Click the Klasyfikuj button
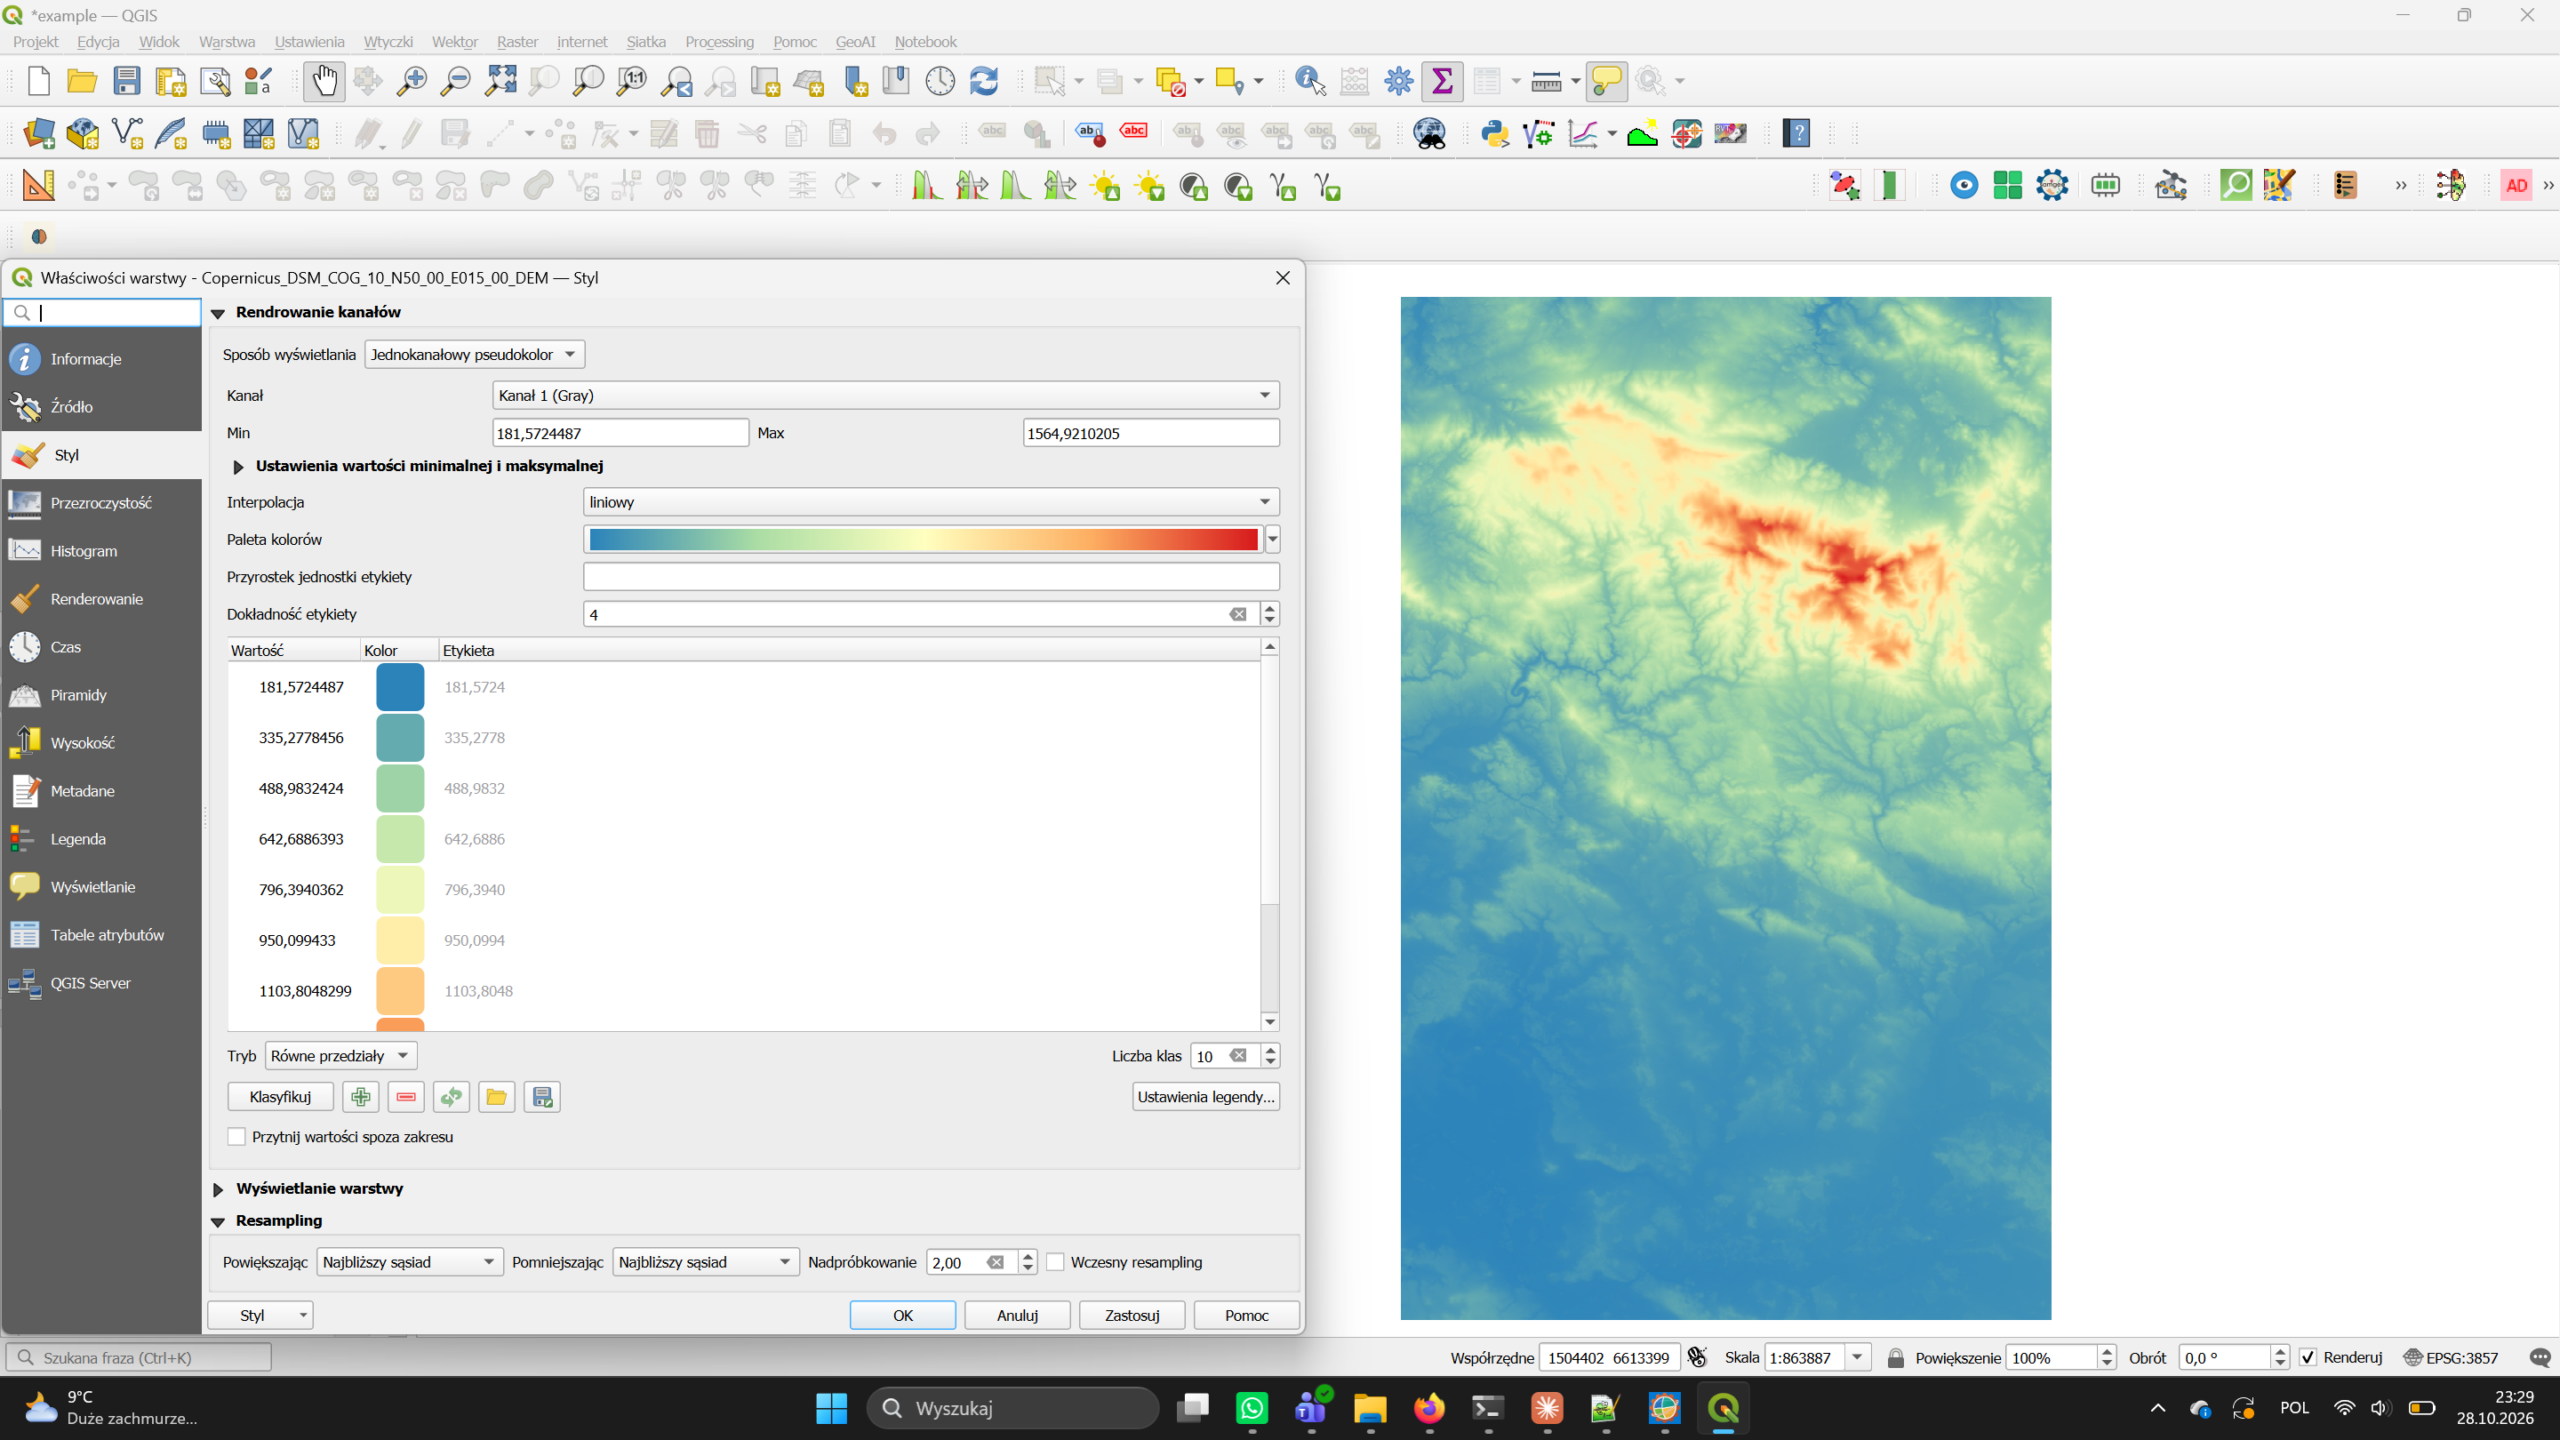 (x=280, y=1097)
